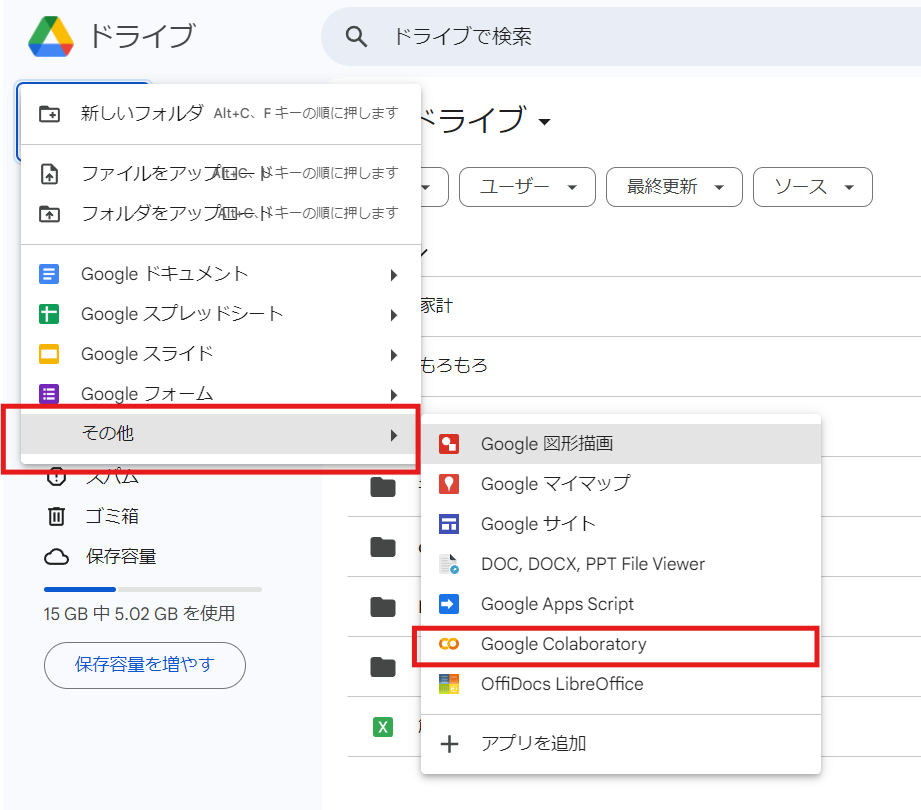Click the Google Colaboratory icon

coord(449,644)
